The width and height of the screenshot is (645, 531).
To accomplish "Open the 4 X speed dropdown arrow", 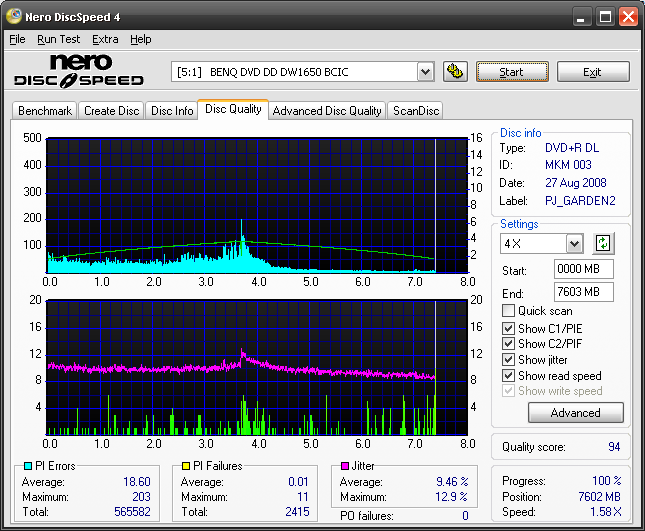I will point(574,244).
